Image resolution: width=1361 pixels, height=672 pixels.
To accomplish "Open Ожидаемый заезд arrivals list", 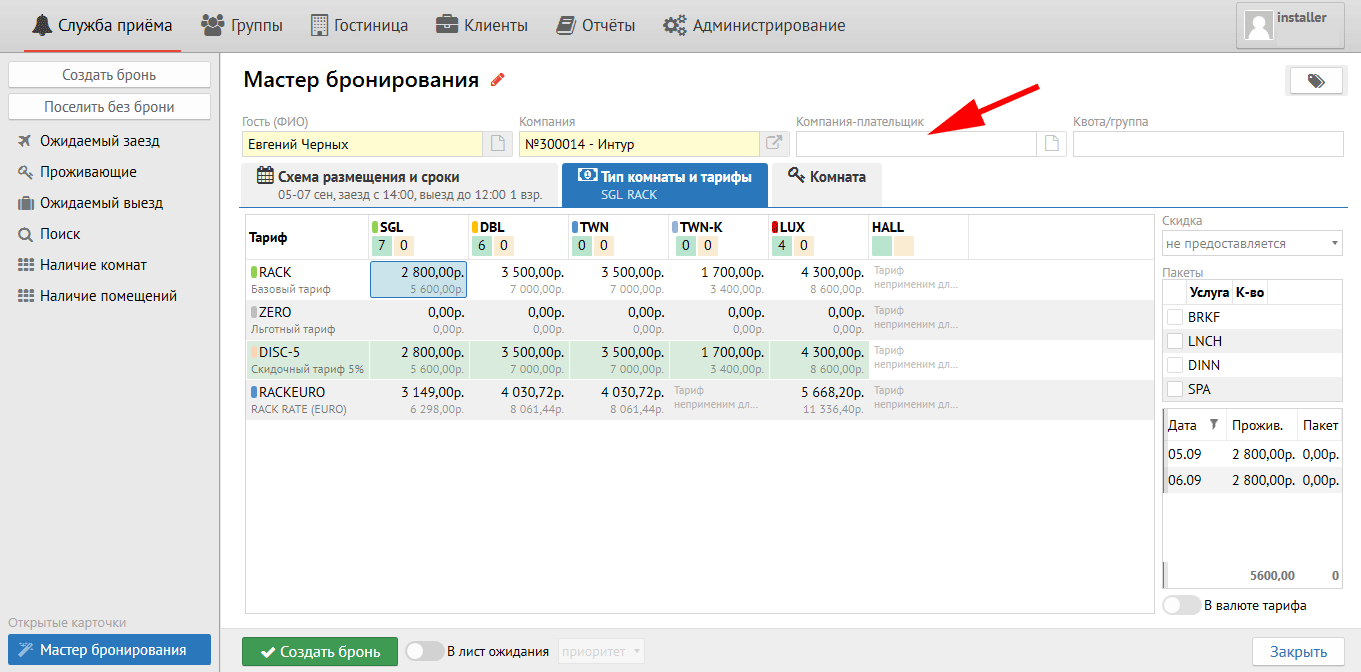I will (99, 141).
